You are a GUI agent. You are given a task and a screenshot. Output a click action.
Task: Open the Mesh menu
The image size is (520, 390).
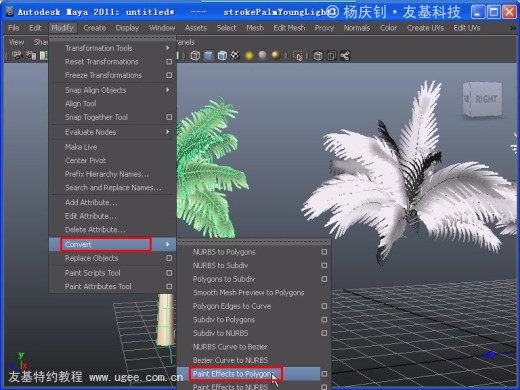click(x=255, y=28)
